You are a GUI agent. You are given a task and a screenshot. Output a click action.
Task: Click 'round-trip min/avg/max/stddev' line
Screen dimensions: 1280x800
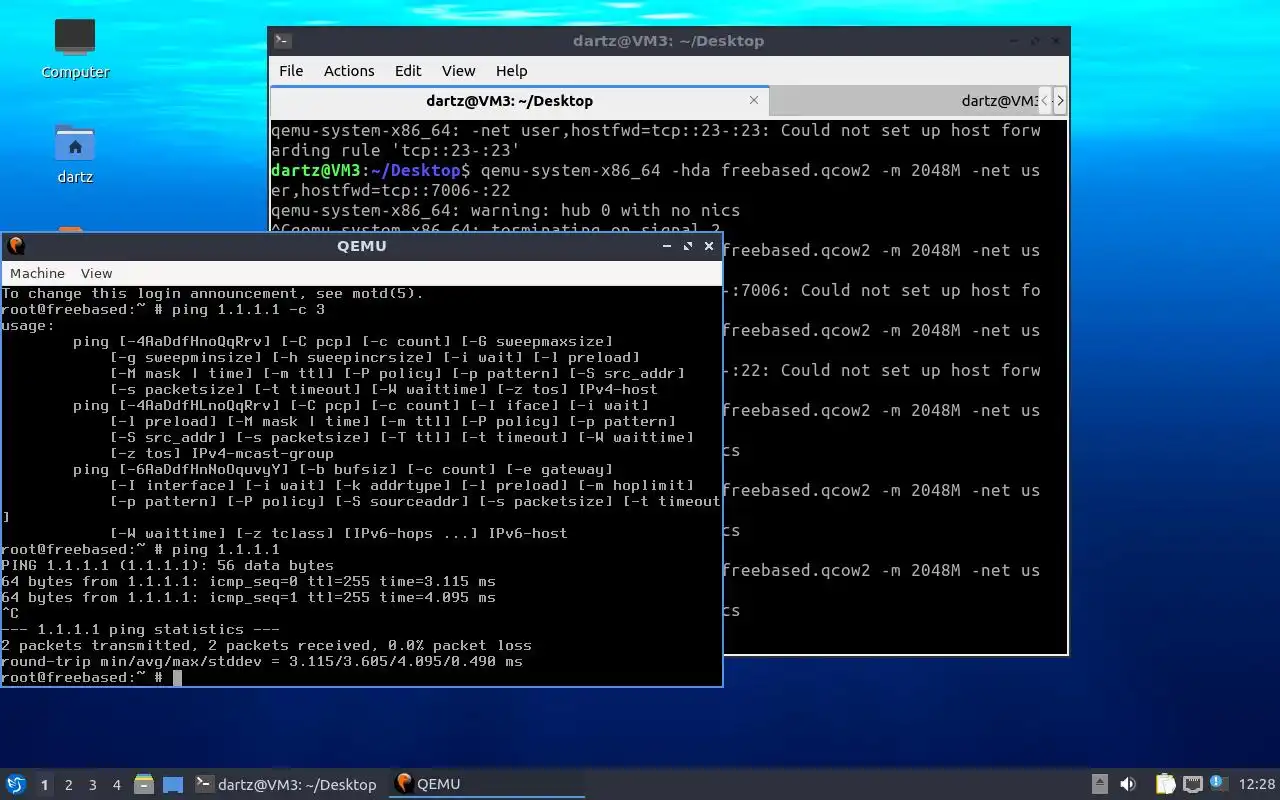pos(262,662)
